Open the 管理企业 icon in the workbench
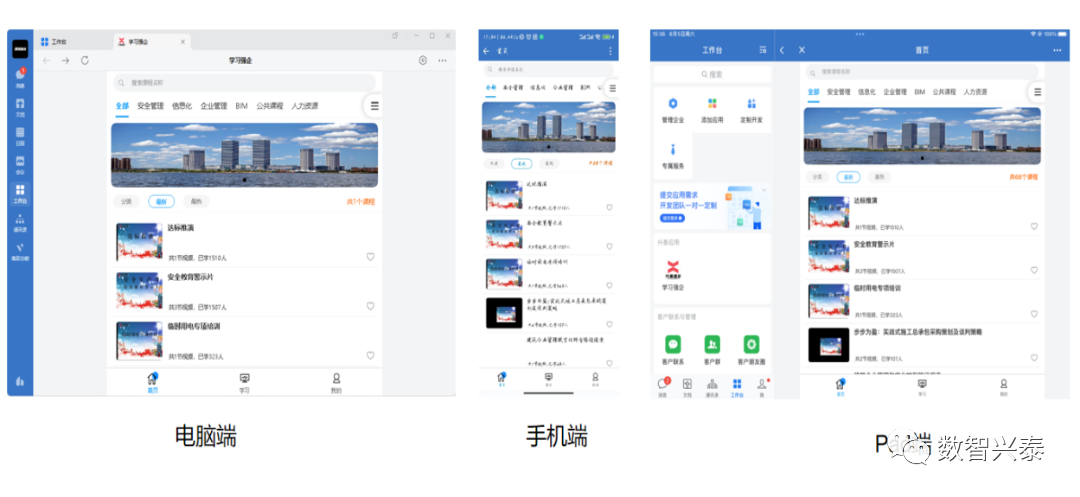The image size is (1080, 497). [673, 106]
